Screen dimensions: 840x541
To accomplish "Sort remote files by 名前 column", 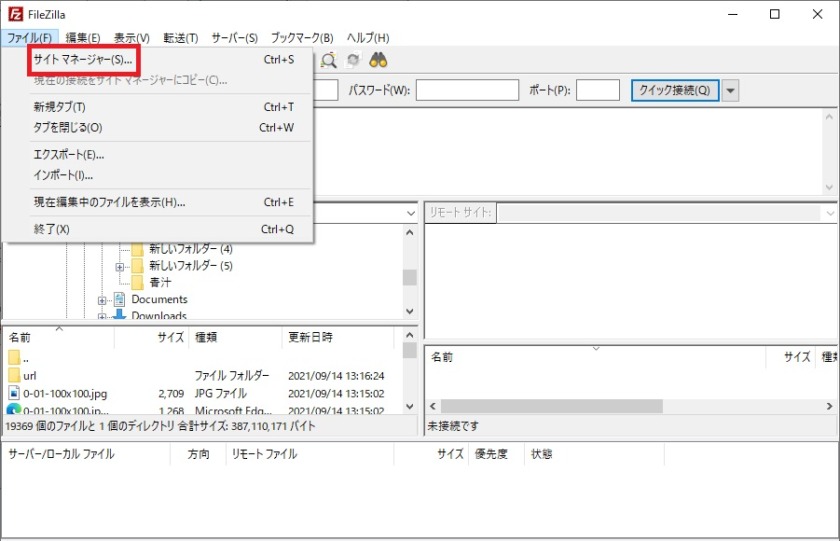I will pos(596,357).
